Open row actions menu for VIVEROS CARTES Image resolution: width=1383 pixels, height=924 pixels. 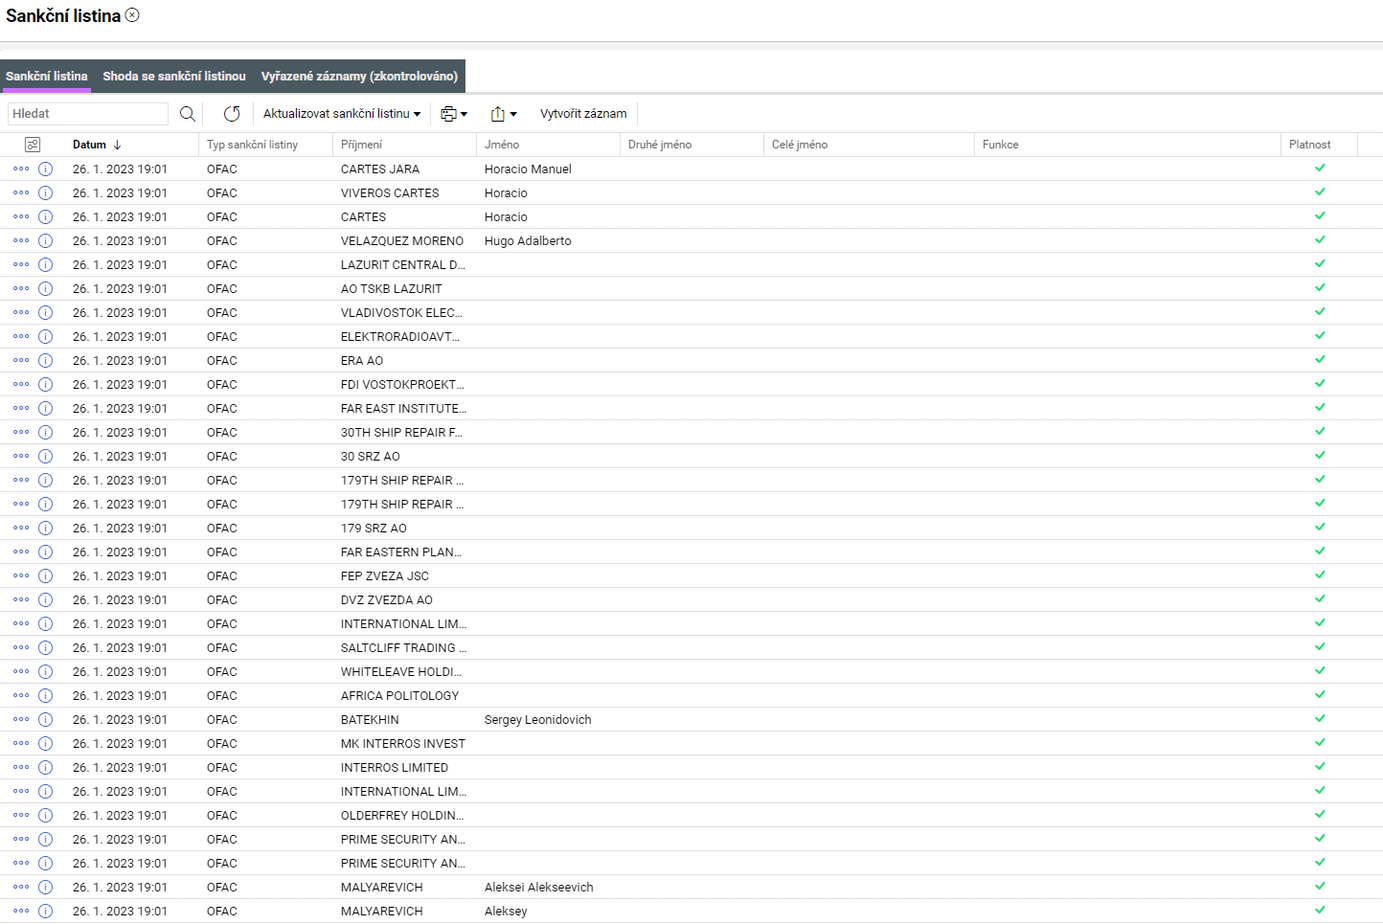click(x=21, y=193)
